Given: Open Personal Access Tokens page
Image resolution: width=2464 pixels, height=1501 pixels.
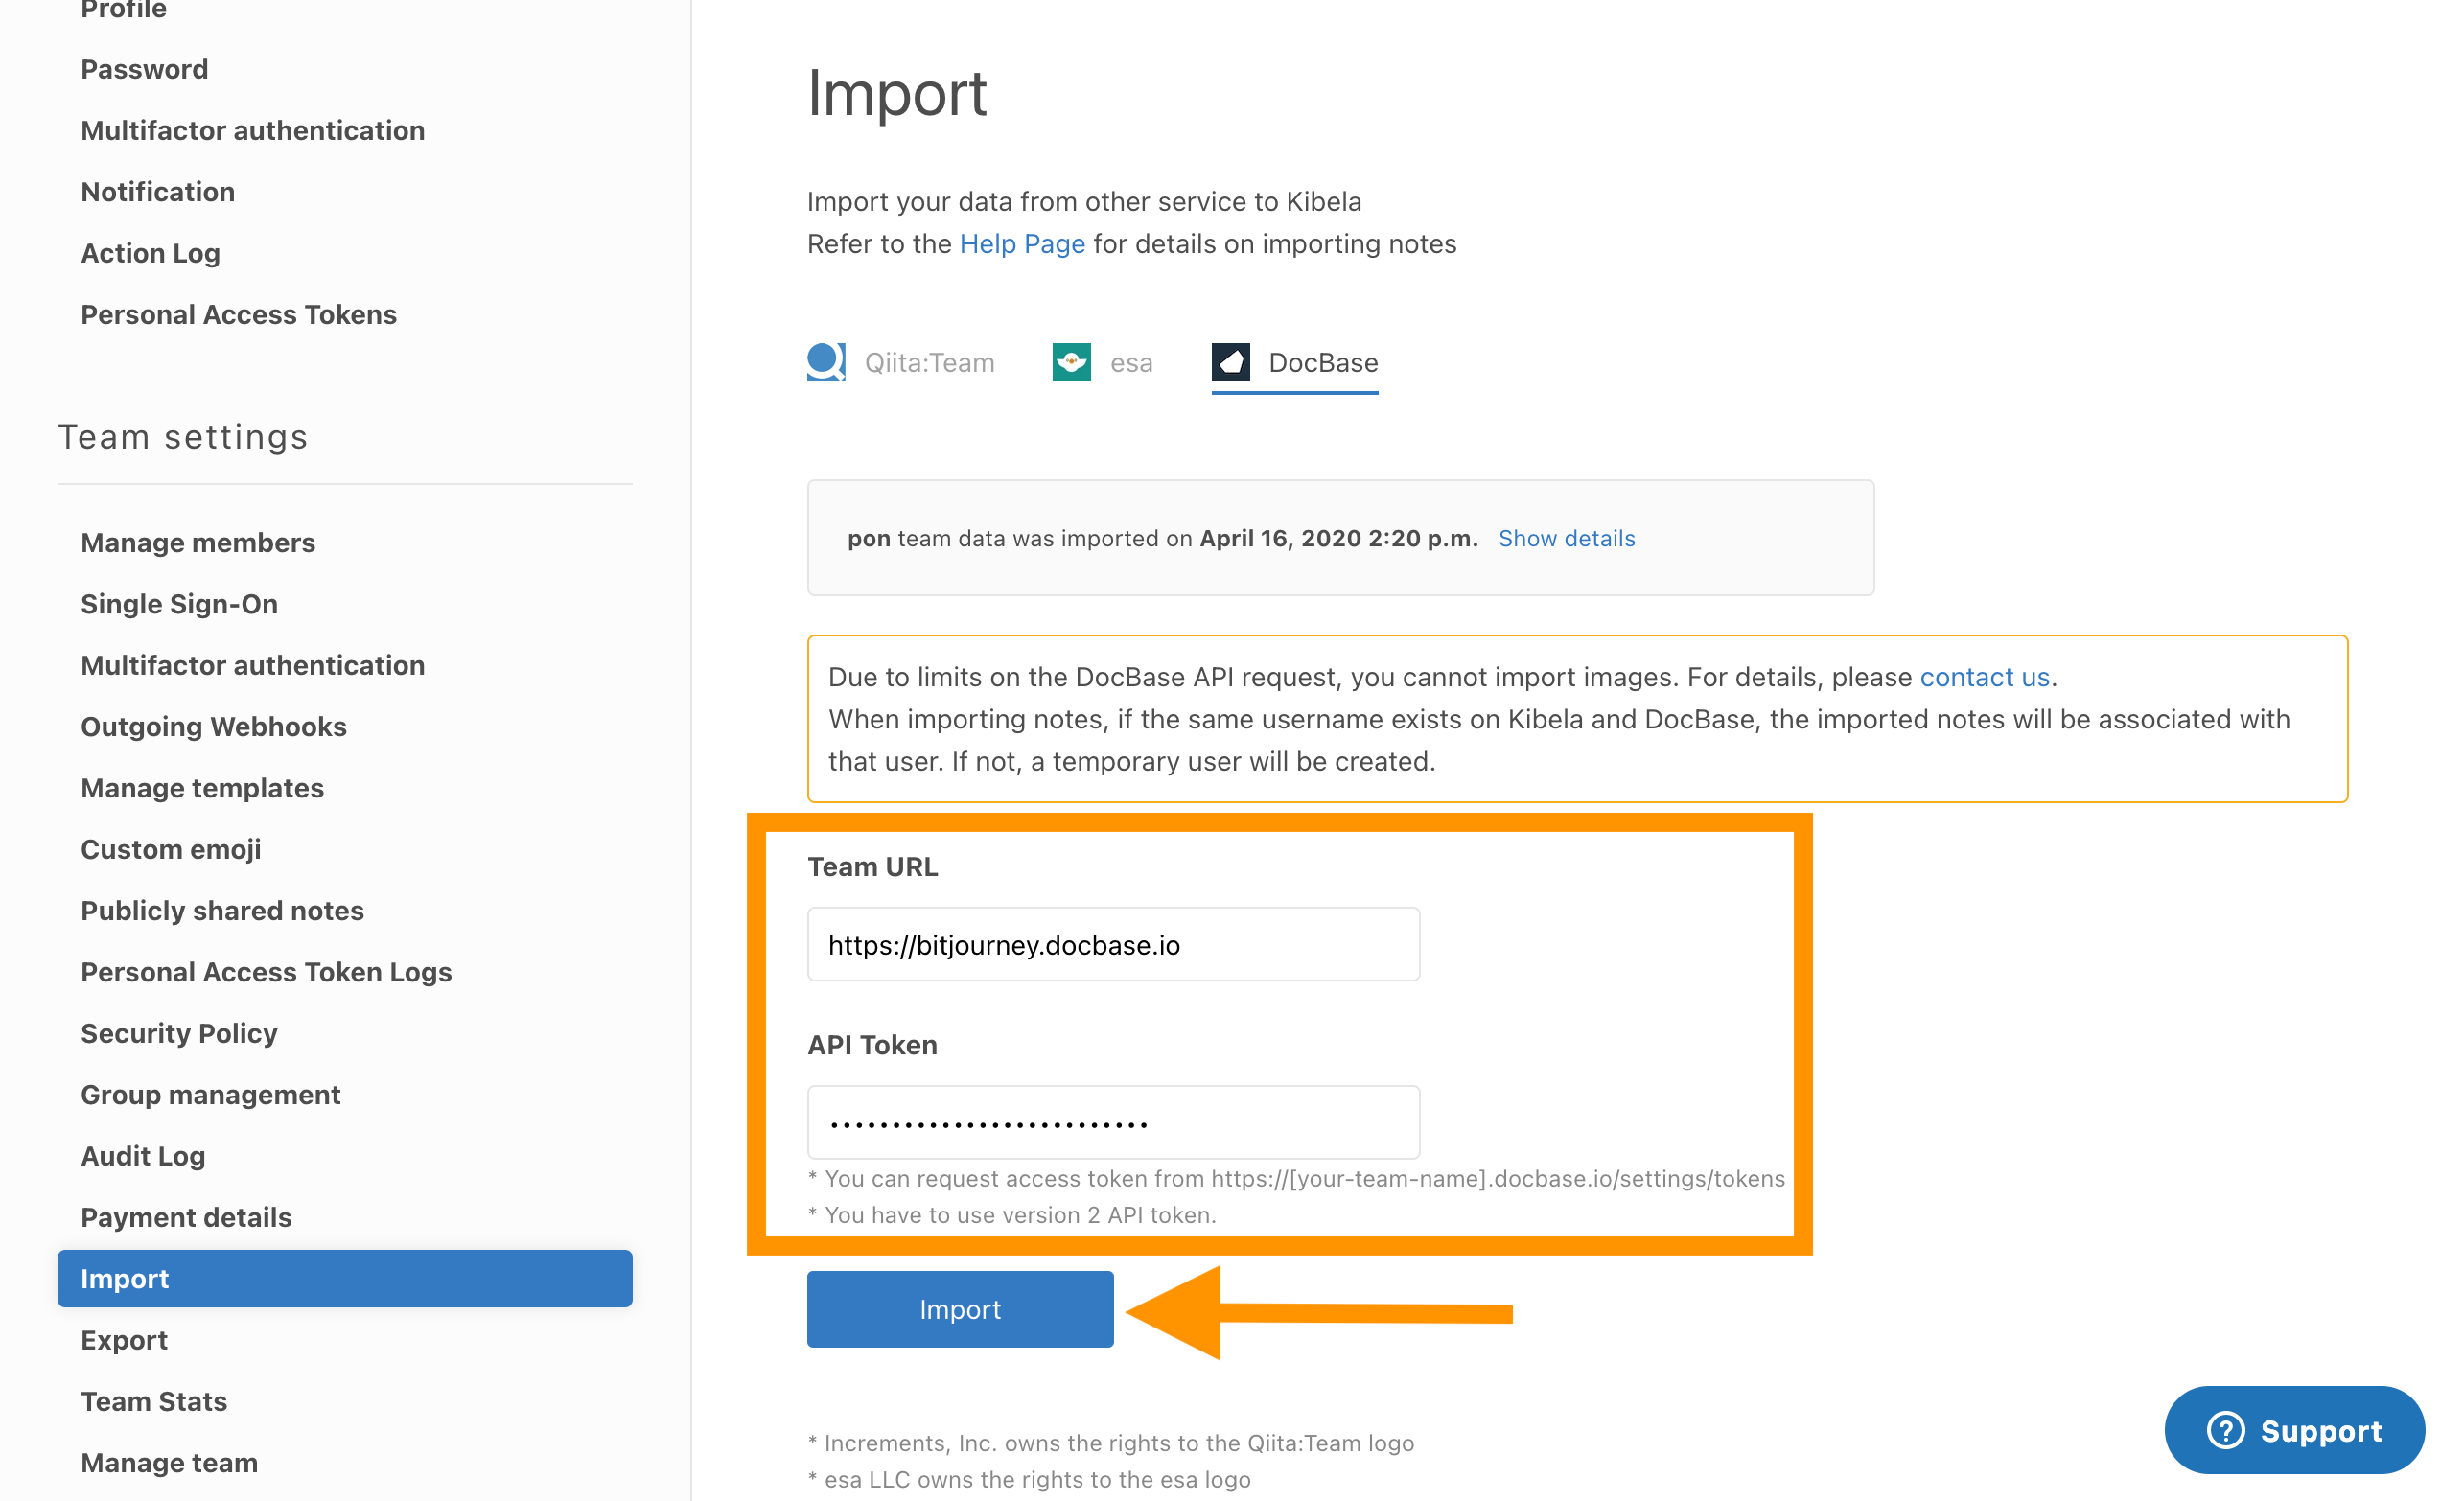Looking at the screenshot, I should [238, 314].
